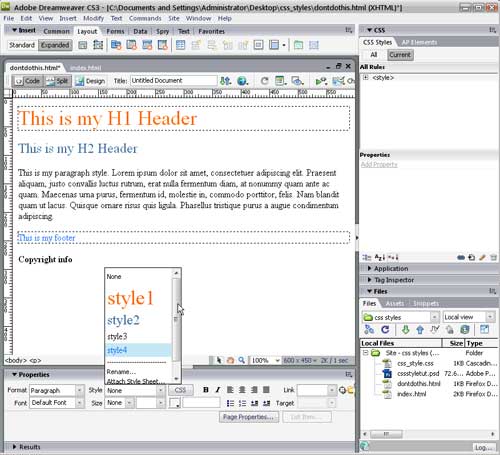Select the arrow Select tool in status bar
Screen dimensions: 500x455
point(219,360)
